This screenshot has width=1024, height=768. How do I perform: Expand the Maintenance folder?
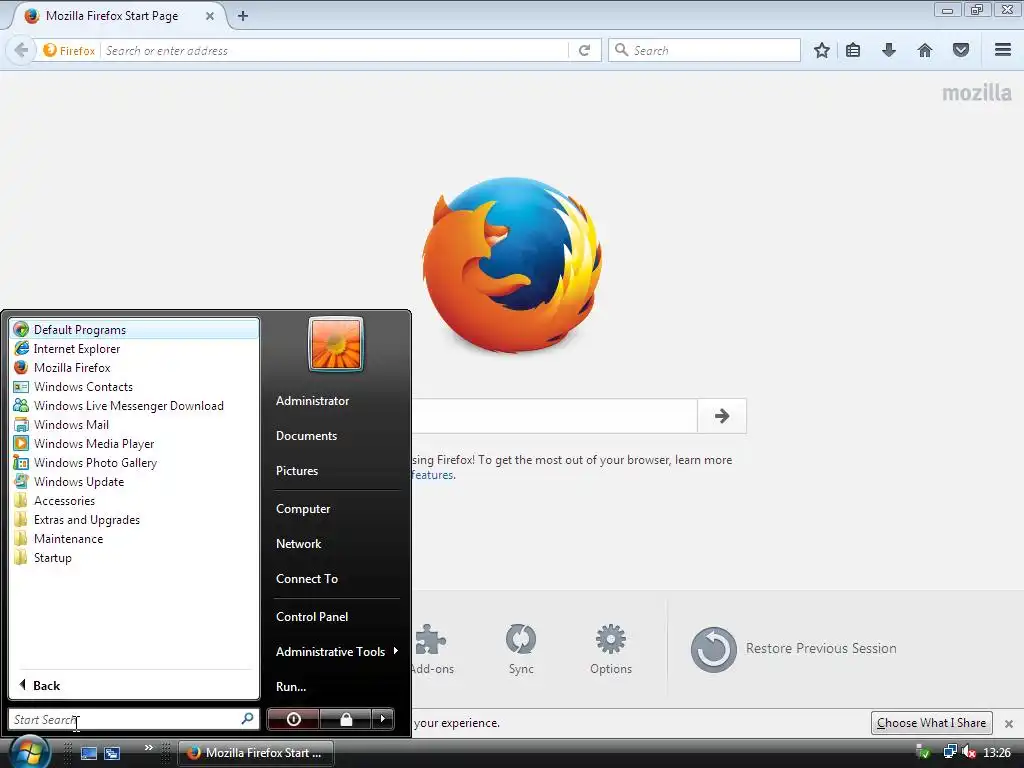[x=135, y=539]
